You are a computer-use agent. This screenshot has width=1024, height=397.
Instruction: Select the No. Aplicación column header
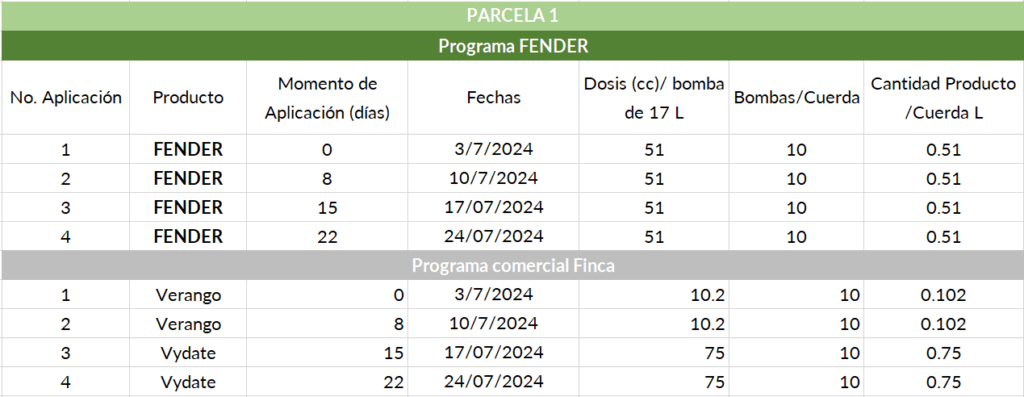point(65,98)
